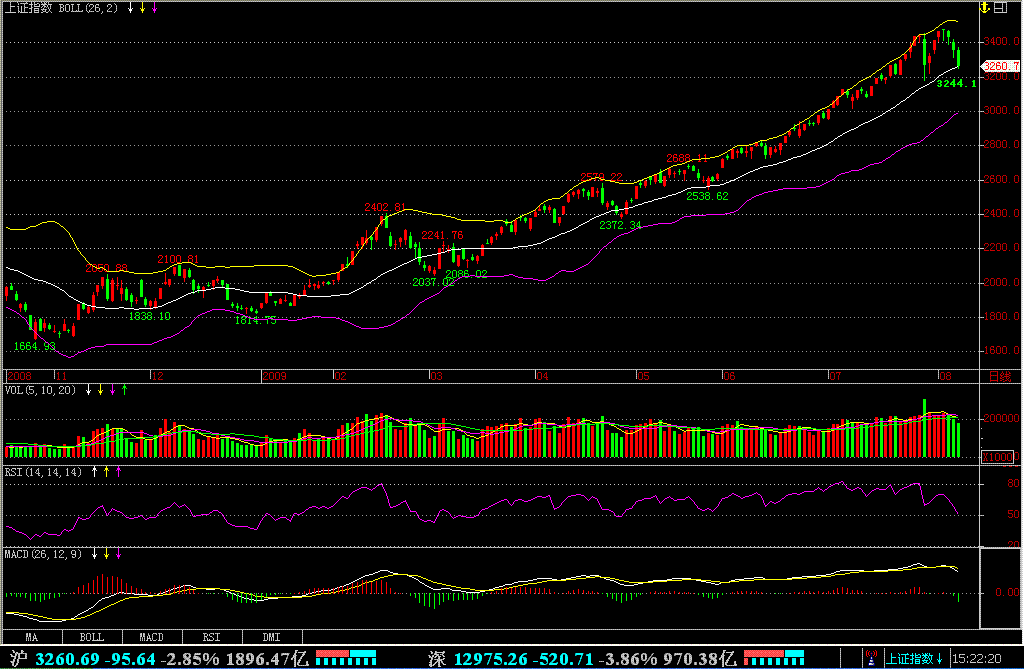Image resolution: width=1024 pixels, height=669 pixels.
Task: Click the white BOLL middle-band arrow indicator
Action: [131, 8]
